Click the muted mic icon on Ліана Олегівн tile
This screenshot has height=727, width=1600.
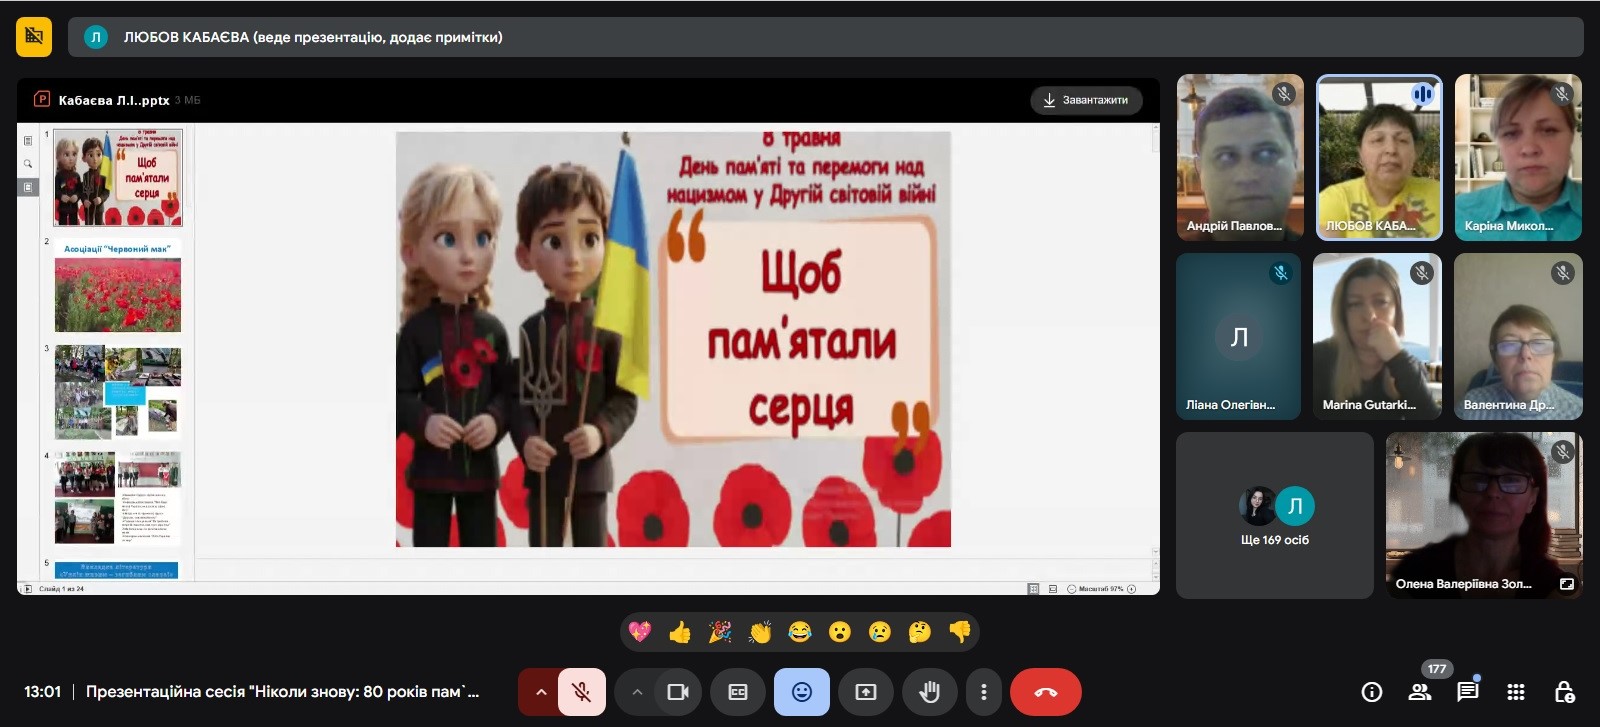pyautogui.click(x=1281, y=273)
